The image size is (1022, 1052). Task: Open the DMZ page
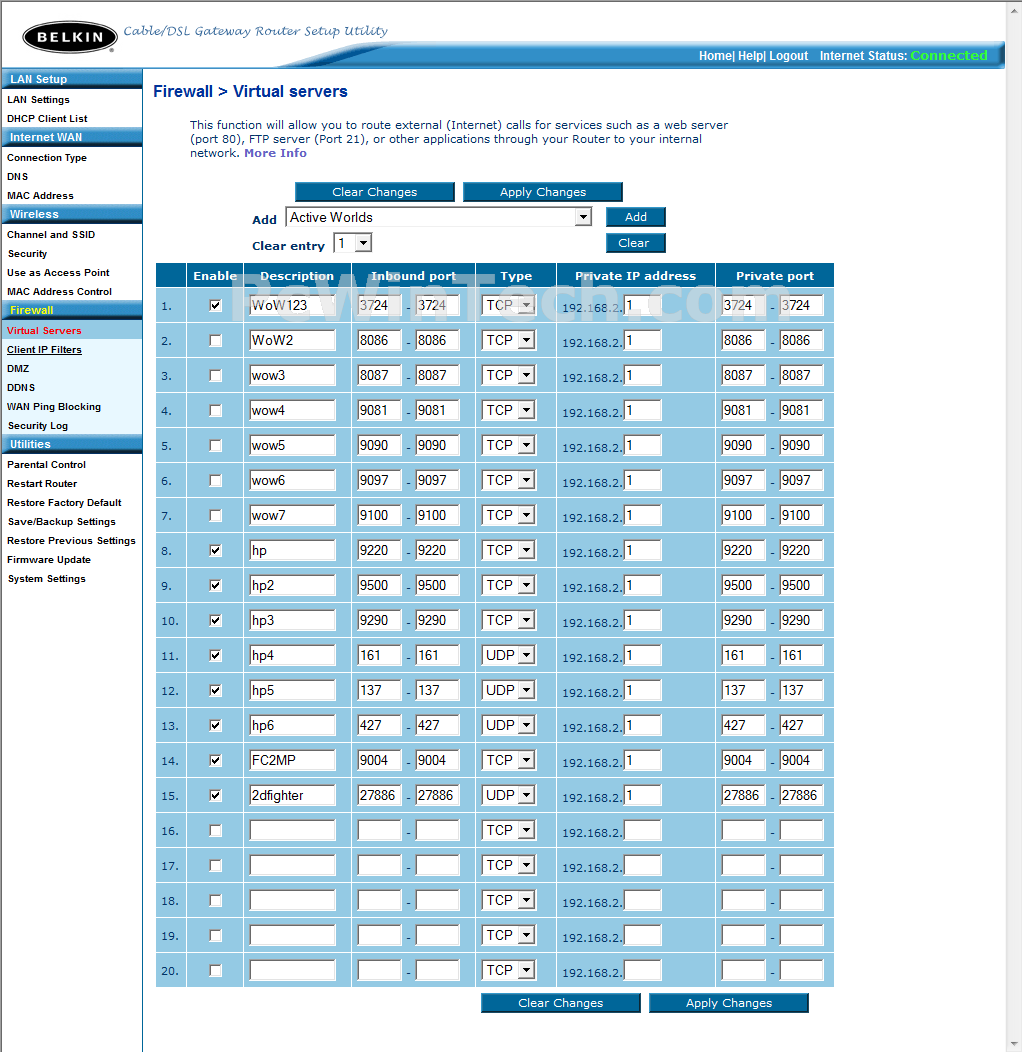[x=18, y=368]
